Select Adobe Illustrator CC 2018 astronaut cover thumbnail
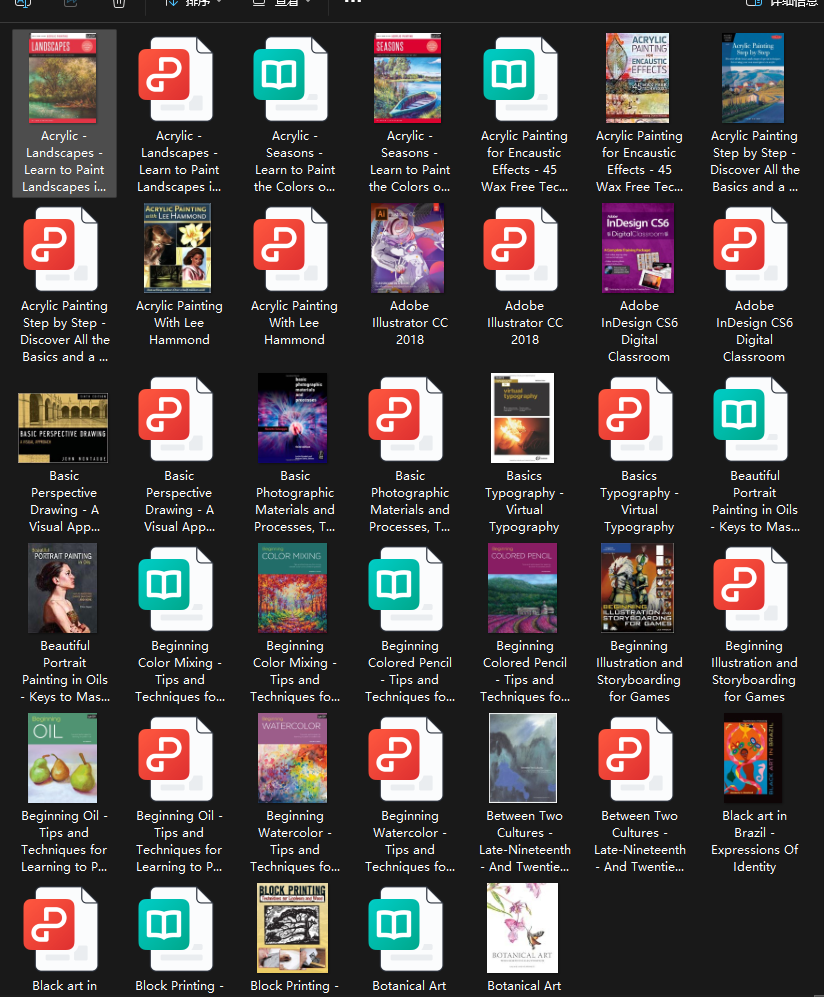This screenshot has height=997, width=824. pyautogui.click(x=408, y=248)
